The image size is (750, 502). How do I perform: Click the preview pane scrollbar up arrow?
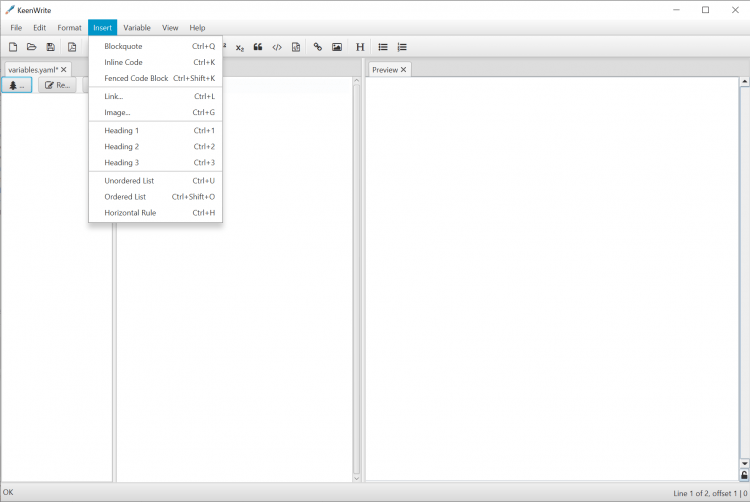click(744, 82)
